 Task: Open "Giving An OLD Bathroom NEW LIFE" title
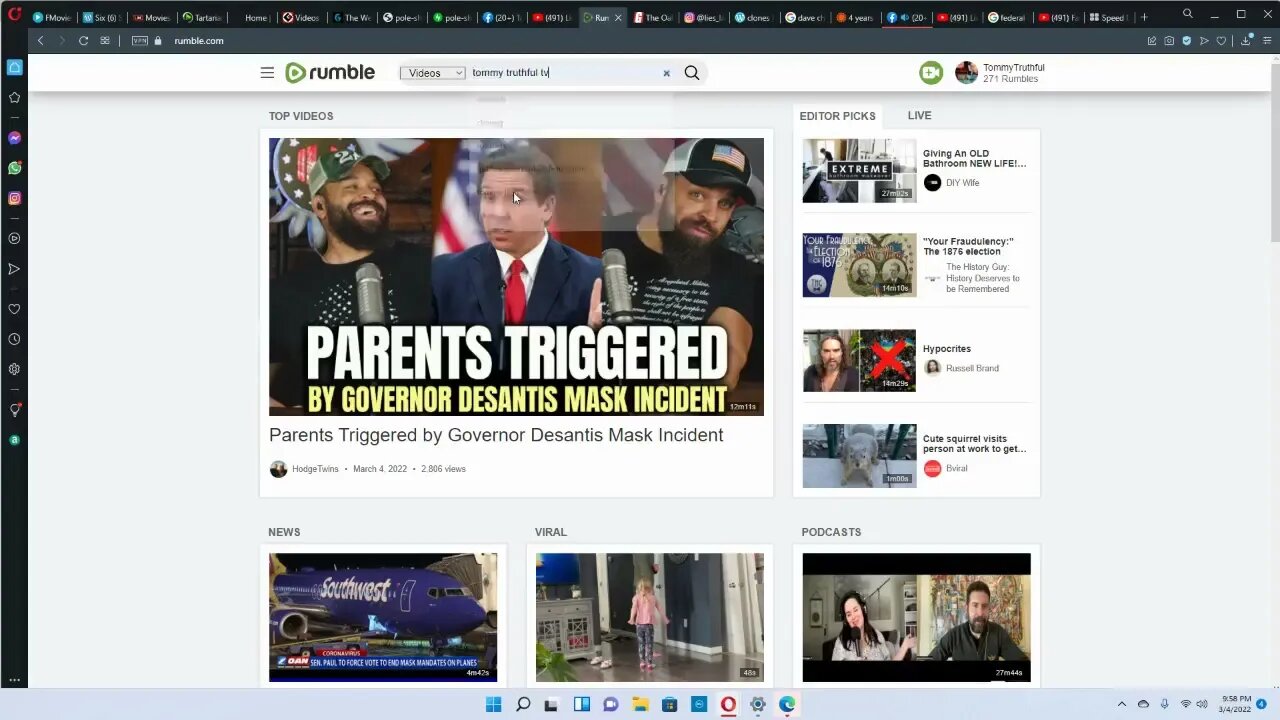pyautogui.click(x=974, y=158)
